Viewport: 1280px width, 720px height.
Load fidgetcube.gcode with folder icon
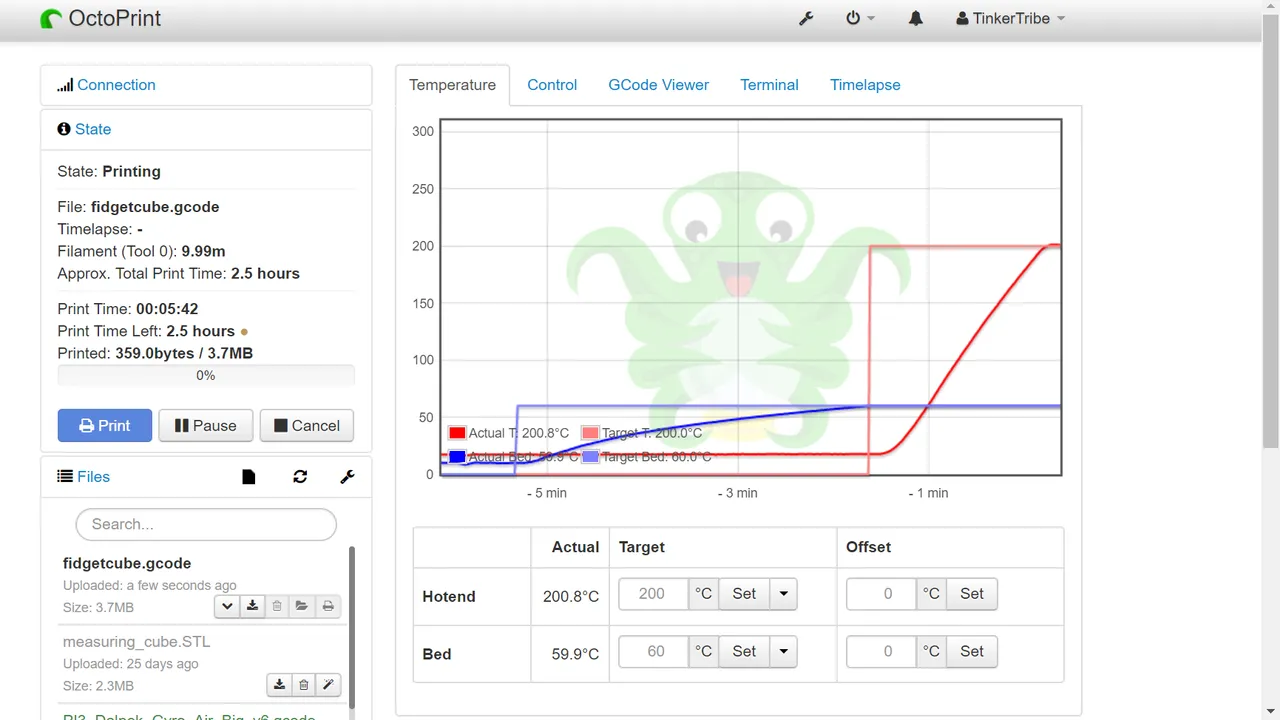point(302,606)
